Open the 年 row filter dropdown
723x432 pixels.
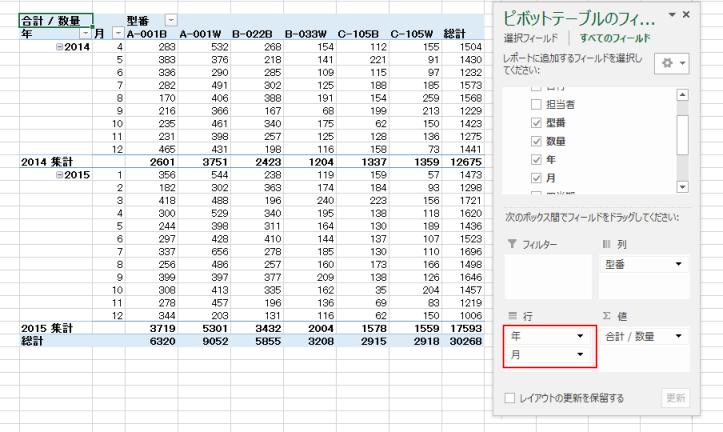click(84, 33)
